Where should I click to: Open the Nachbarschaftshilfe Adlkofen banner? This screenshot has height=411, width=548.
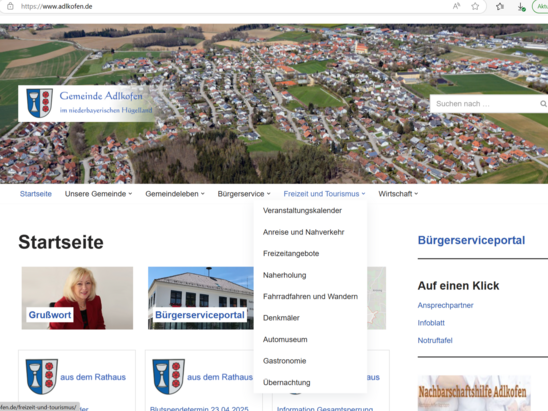tap(474, 393)
